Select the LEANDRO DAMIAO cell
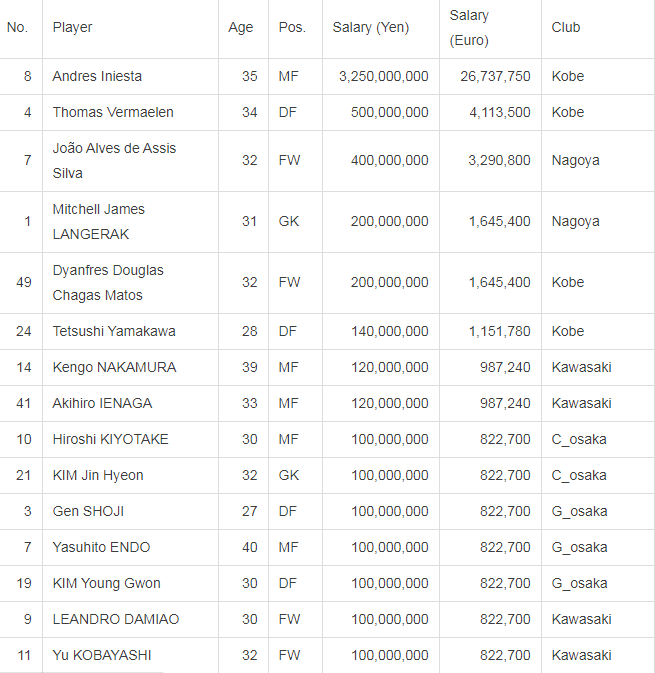 [x=115, y=619]
